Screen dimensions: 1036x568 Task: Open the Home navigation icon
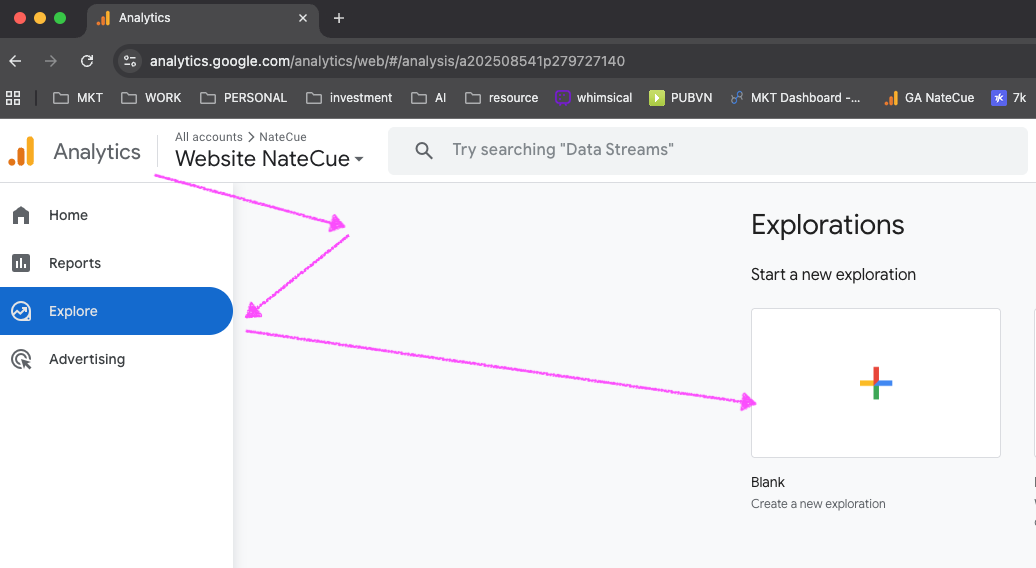(x=21, y=215)
